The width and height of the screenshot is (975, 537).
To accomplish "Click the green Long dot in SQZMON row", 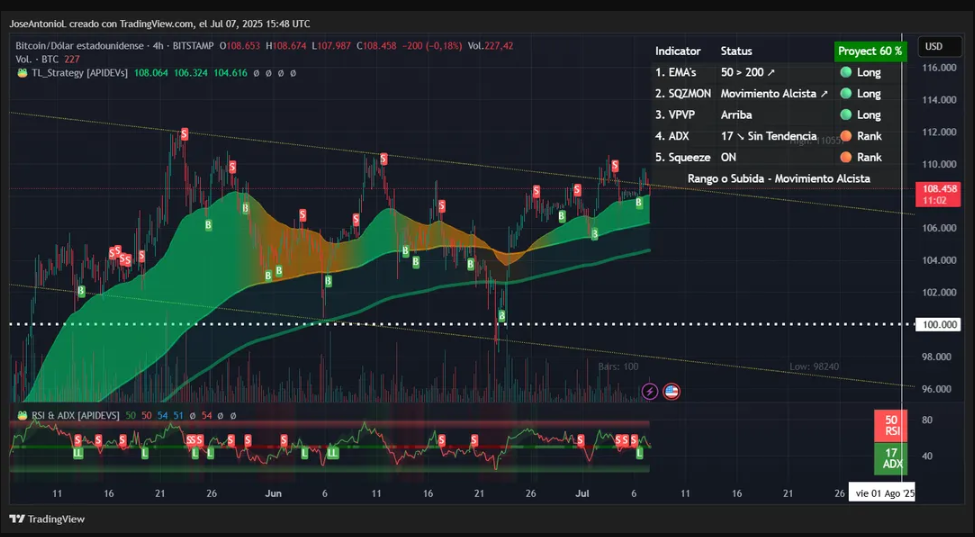I will [x=846, y=93].
